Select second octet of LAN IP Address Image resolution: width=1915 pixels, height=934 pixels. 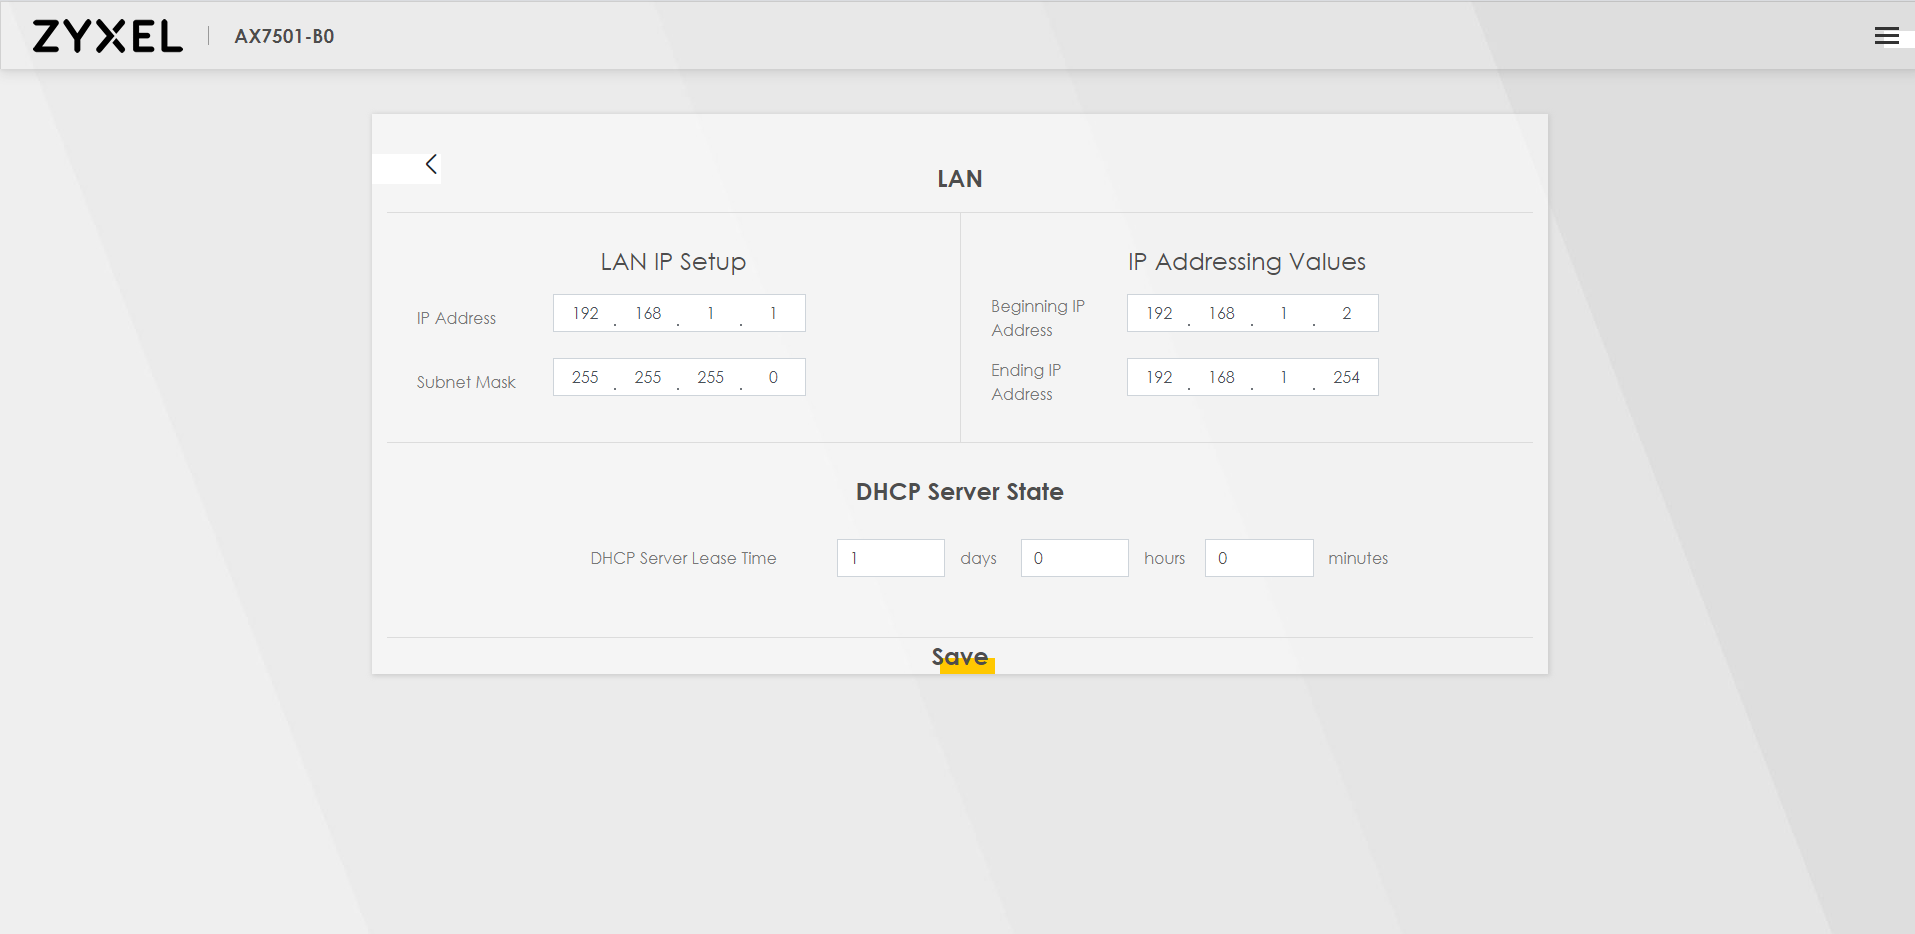[x=648, y=313]
